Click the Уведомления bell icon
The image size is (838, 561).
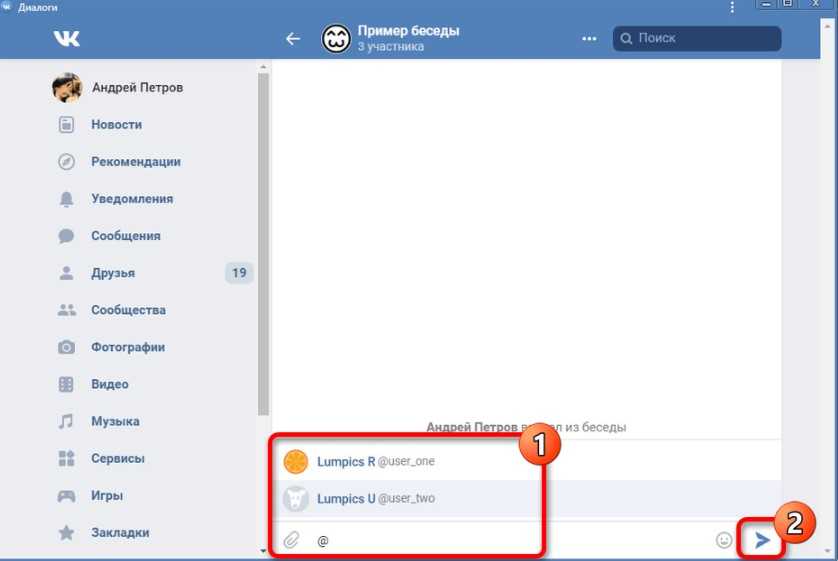(x=66, y=199)
